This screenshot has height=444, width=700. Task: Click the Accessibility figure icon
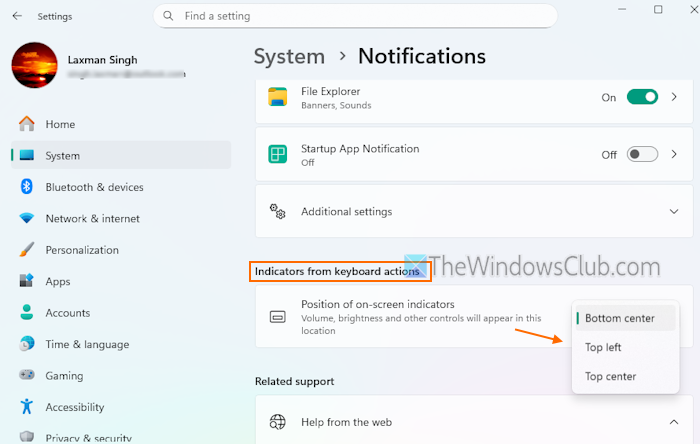tap(27, 407)
